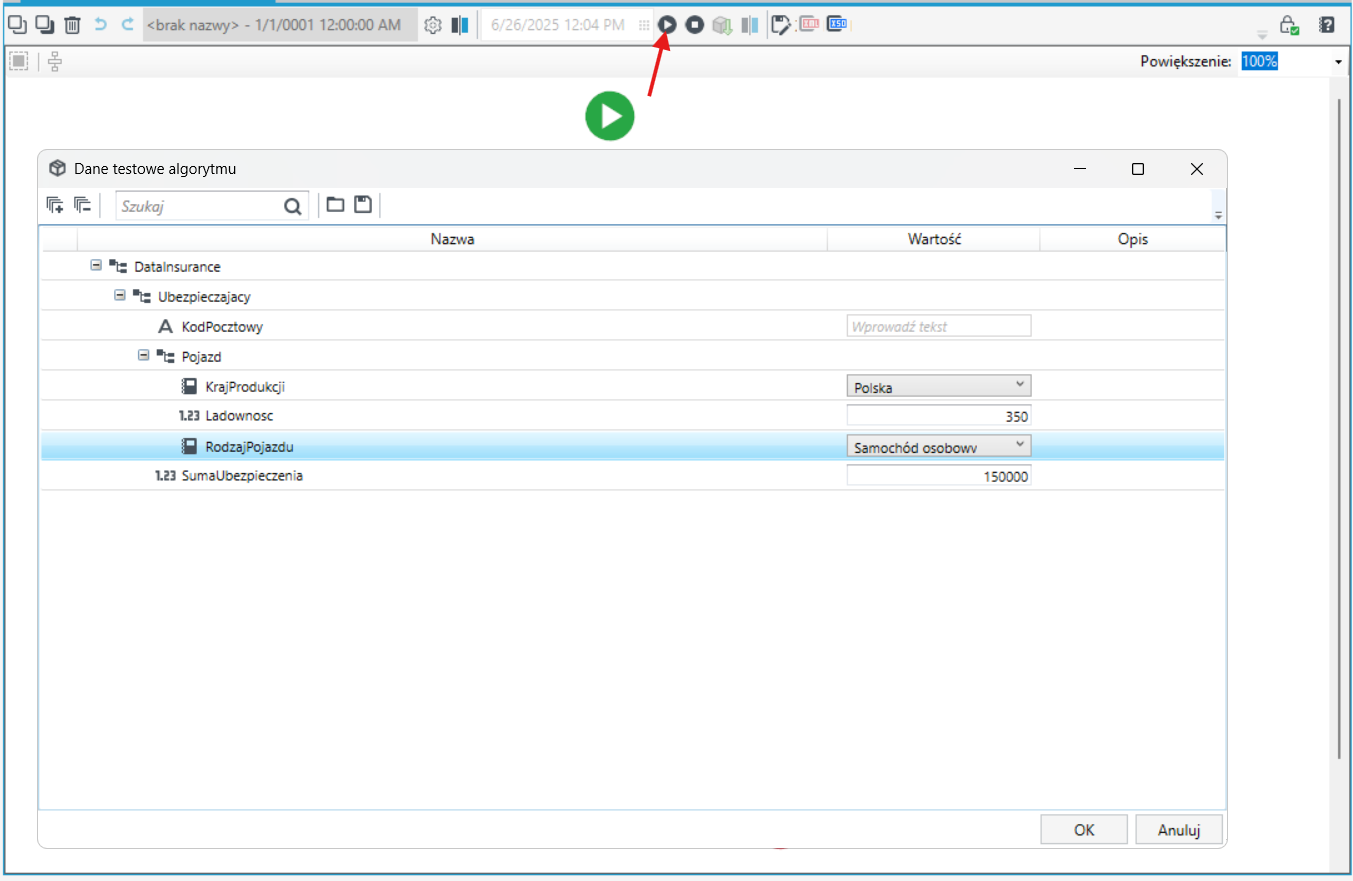Click the lock icon with green check
The width and height of the screenshot is (1353, 881).
[x=1290, y=25]
